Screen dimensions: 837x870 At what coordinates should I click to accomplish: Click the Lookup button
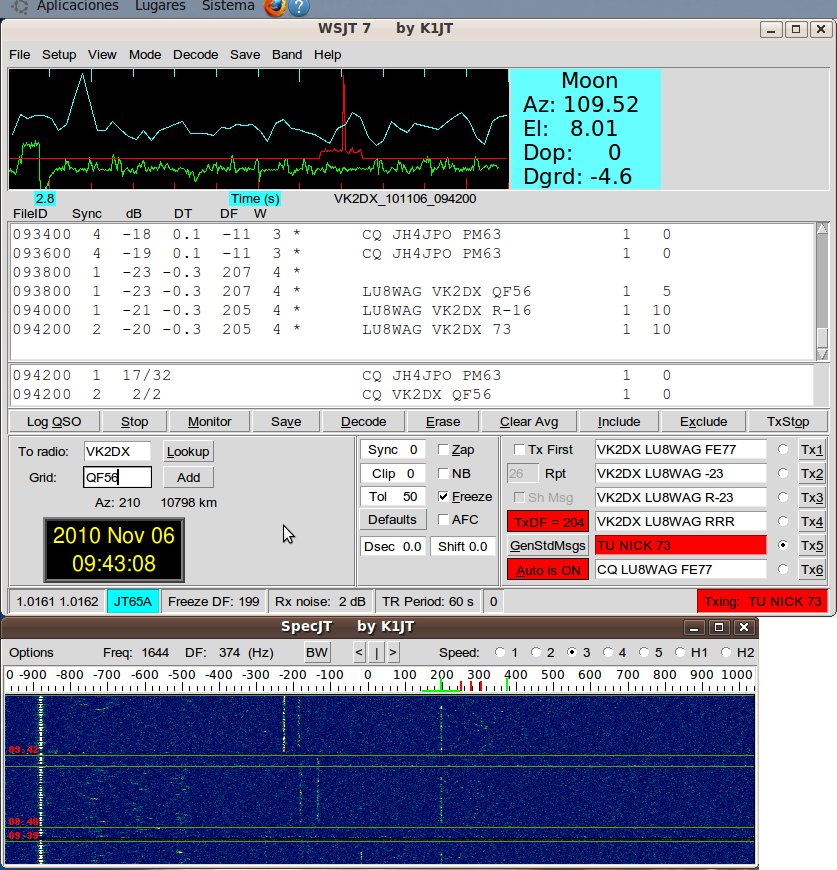[x=188, y=452]
